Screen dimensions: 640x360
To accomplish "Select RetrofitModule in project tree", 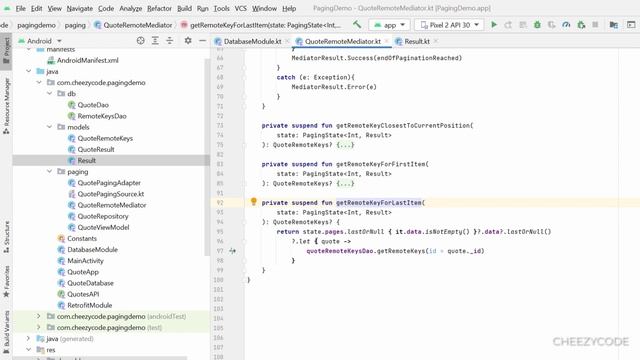I will (x=89, y=305).
